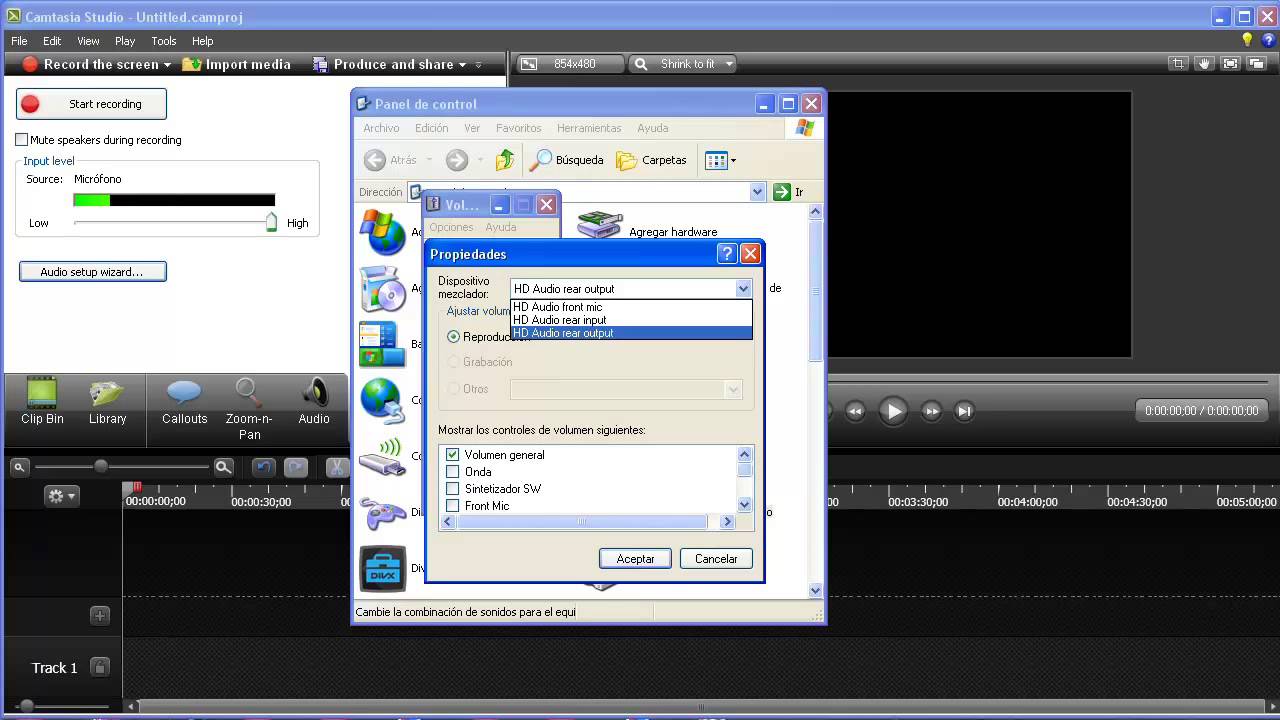Open the Audio tool tab
Screen dimensions: 1280x720
coord(314,402)
